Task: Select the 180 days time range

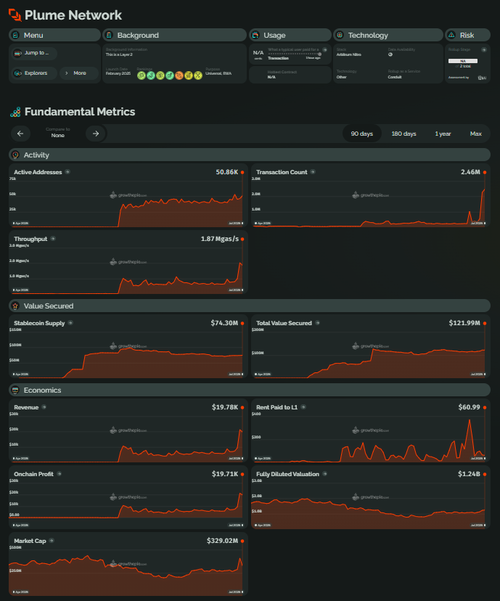Action: coord(404,134)
